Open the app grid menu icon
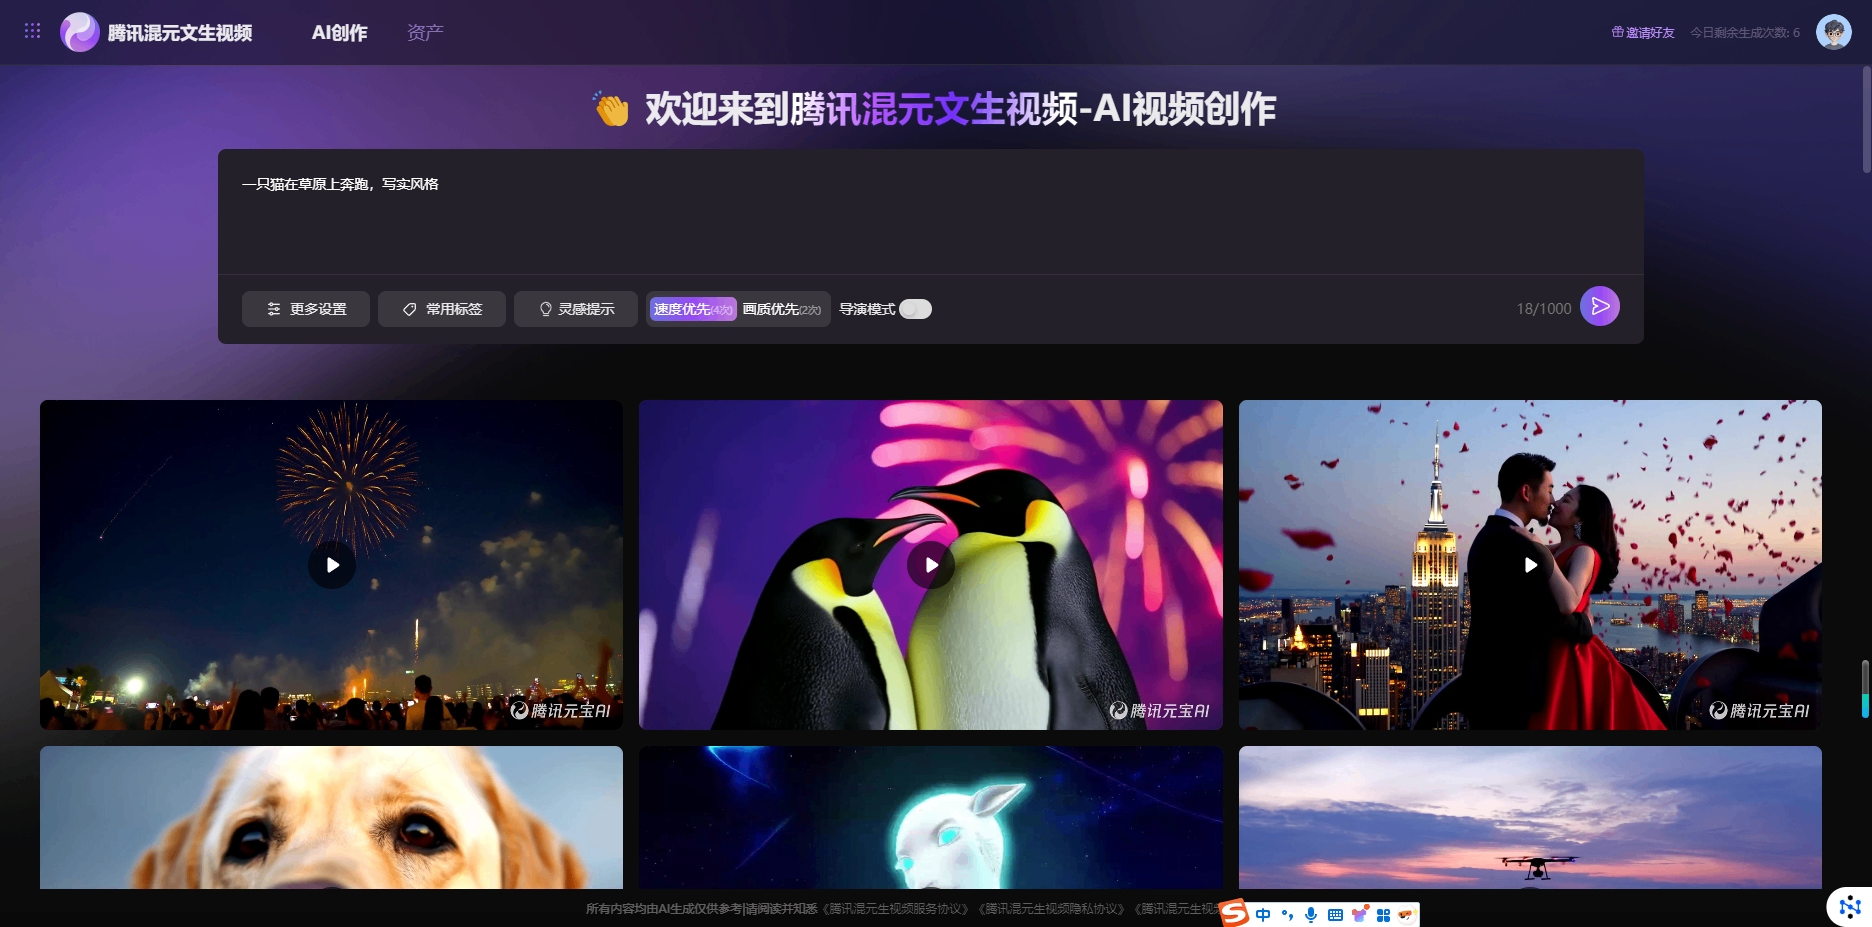 [32, 31]
